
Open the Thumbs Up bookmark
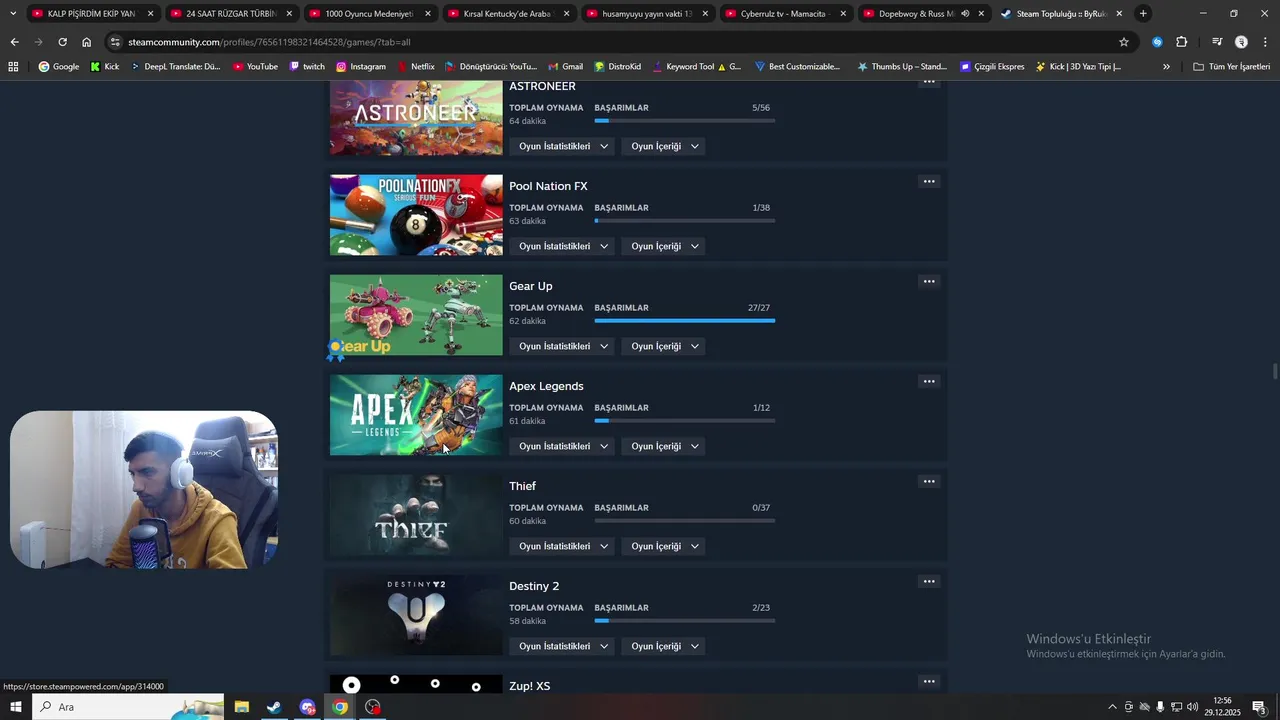902,67
